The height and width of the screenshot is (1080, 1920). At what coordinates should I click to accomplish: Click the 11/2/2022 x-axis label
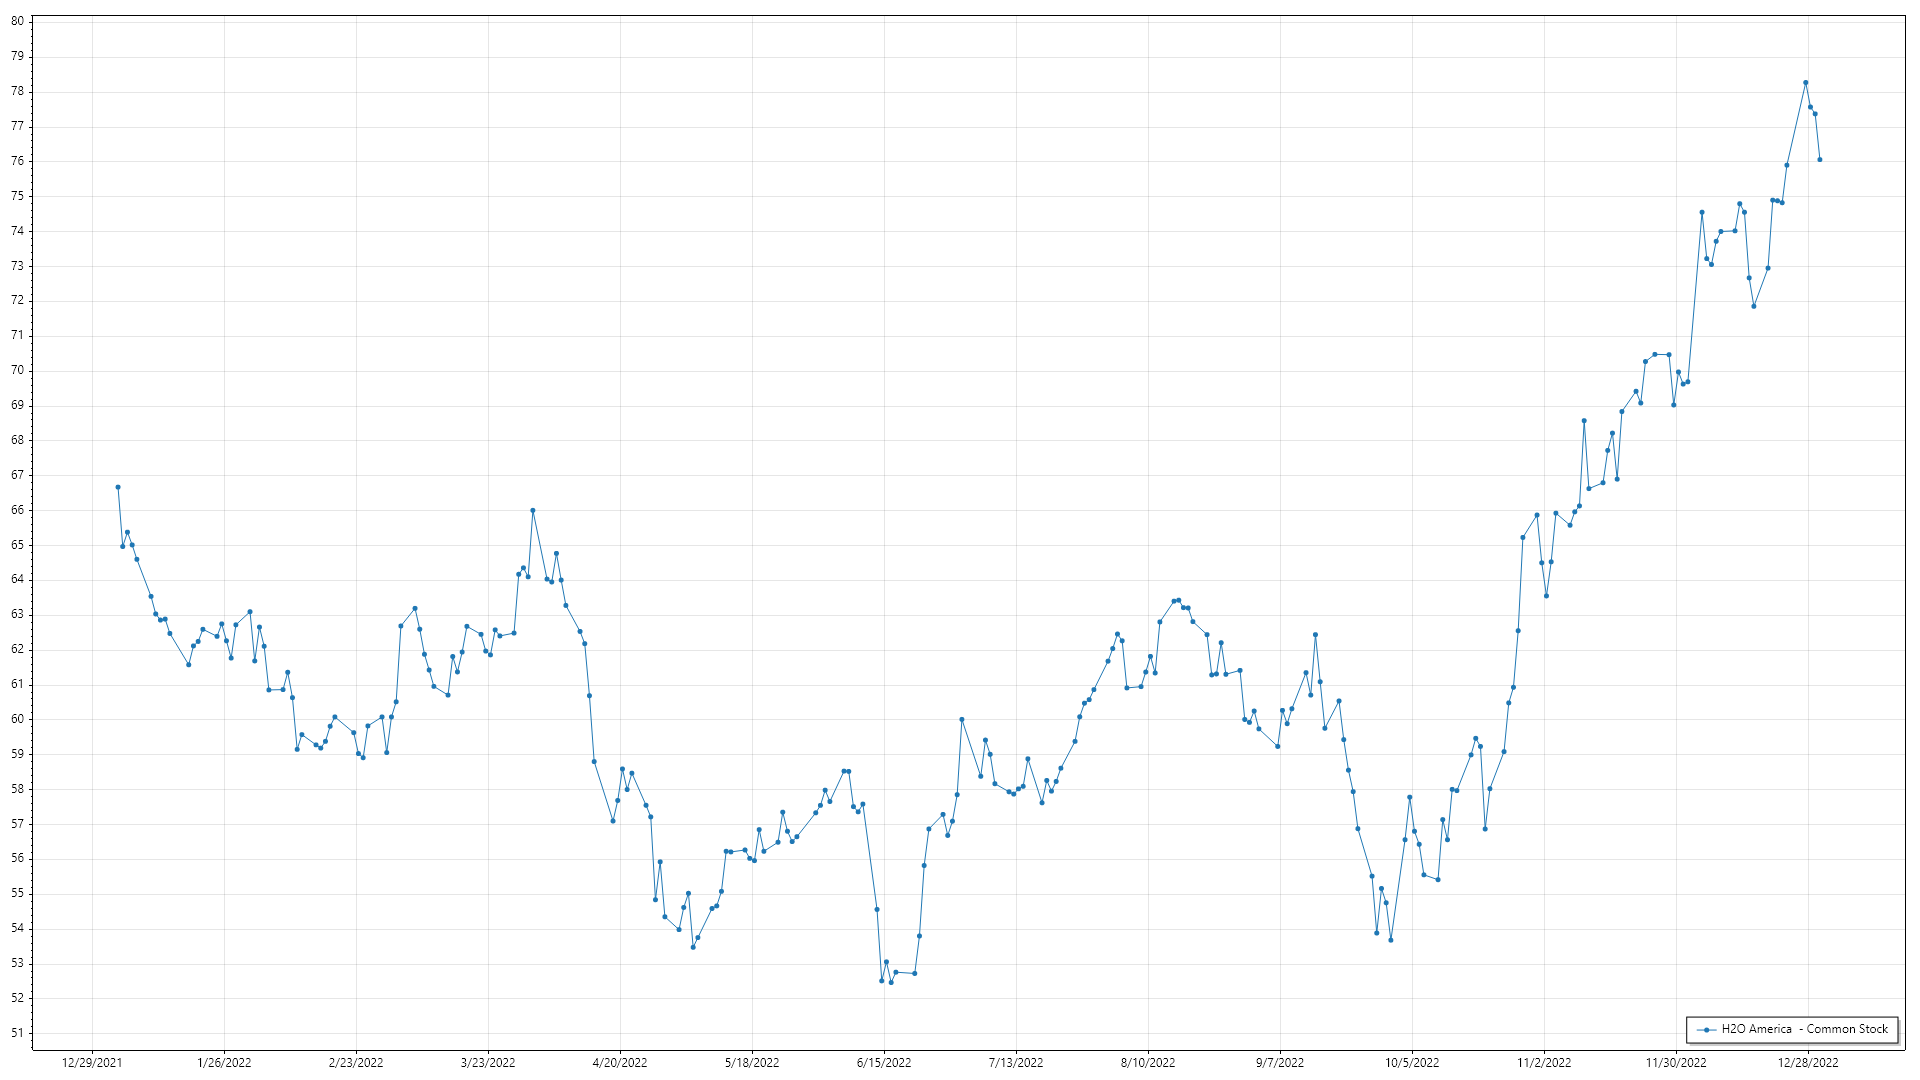1544,1063
